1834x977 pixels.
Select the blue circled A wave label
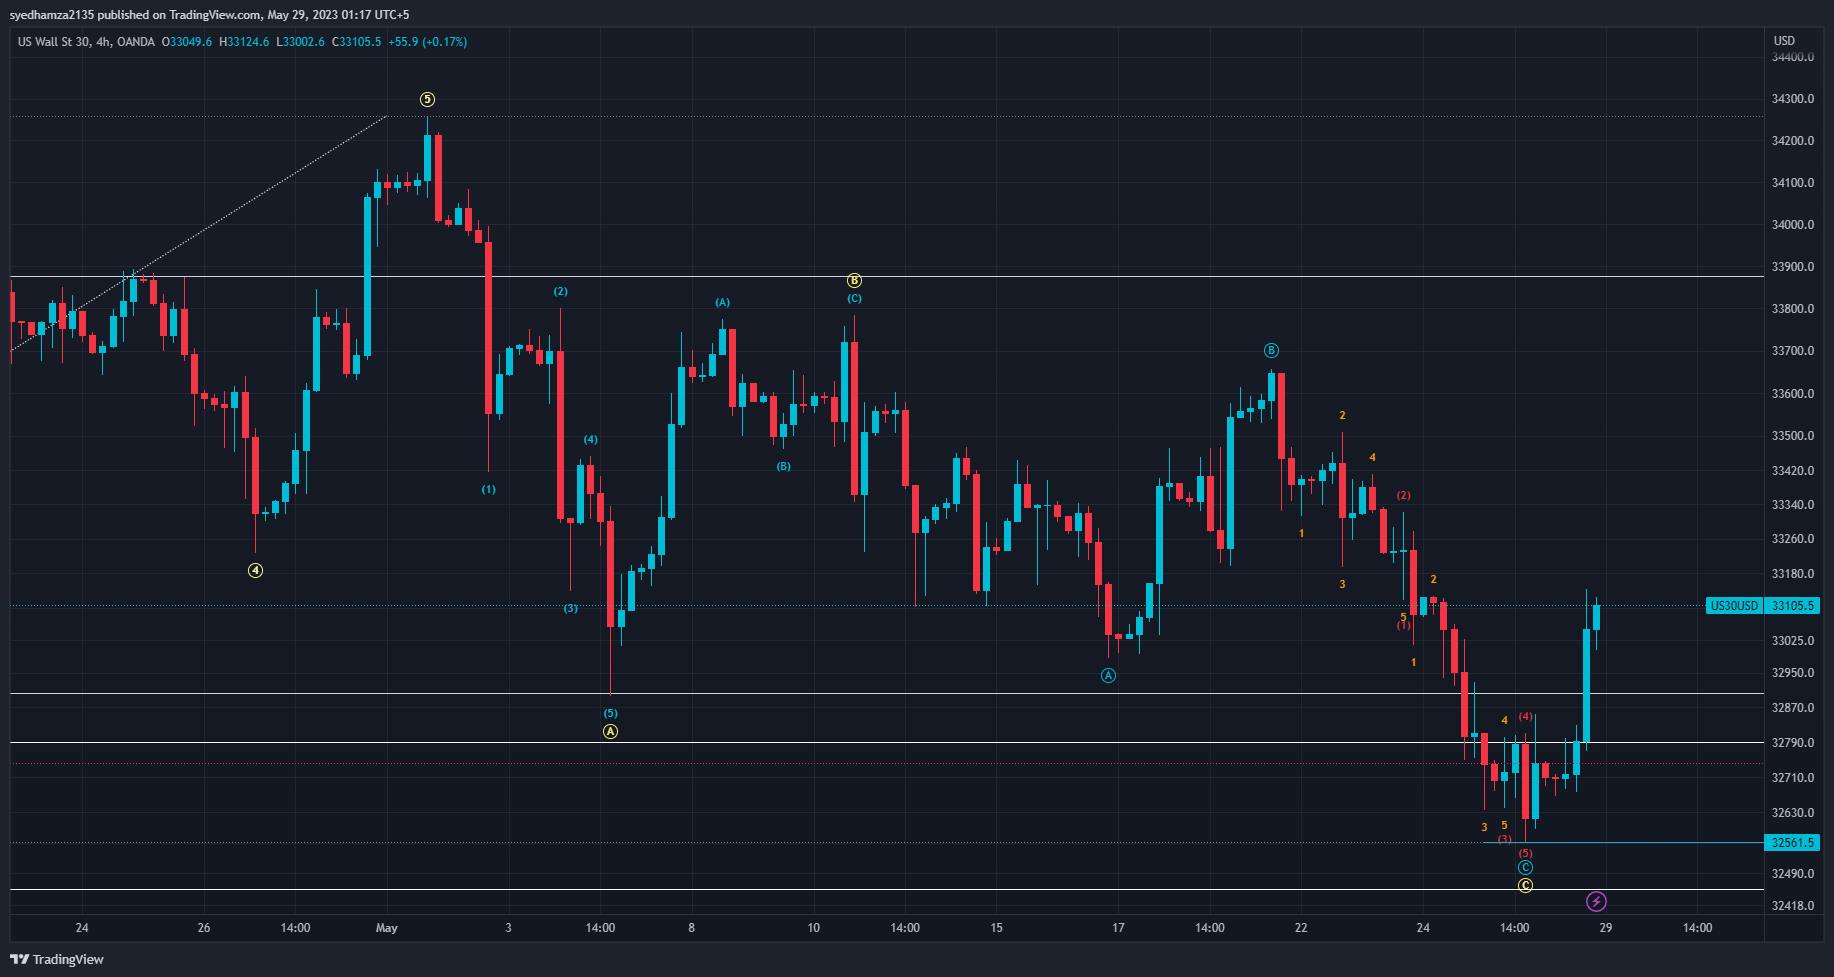point(1108,675)
